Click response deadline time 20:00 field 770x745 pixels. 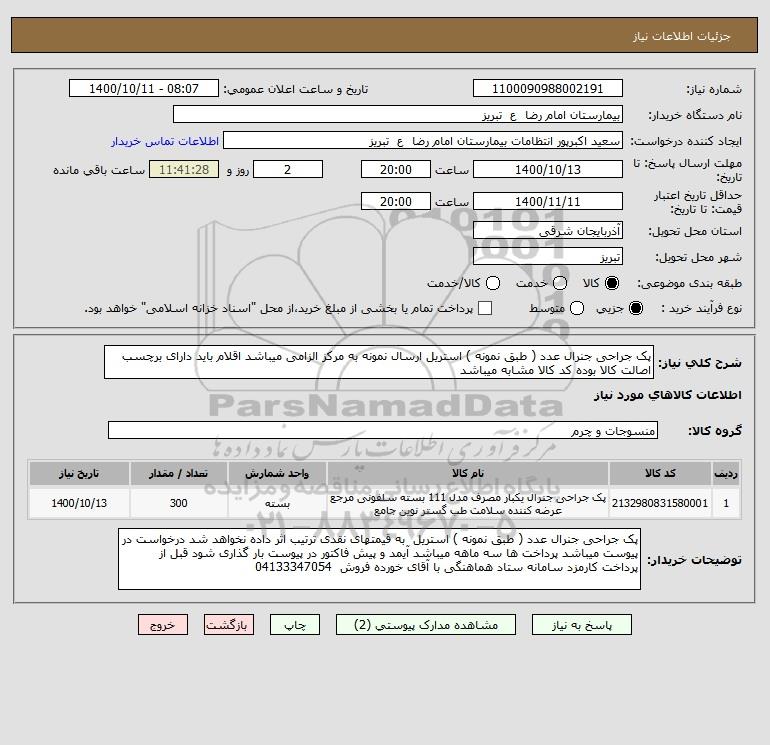click(396, 169)
